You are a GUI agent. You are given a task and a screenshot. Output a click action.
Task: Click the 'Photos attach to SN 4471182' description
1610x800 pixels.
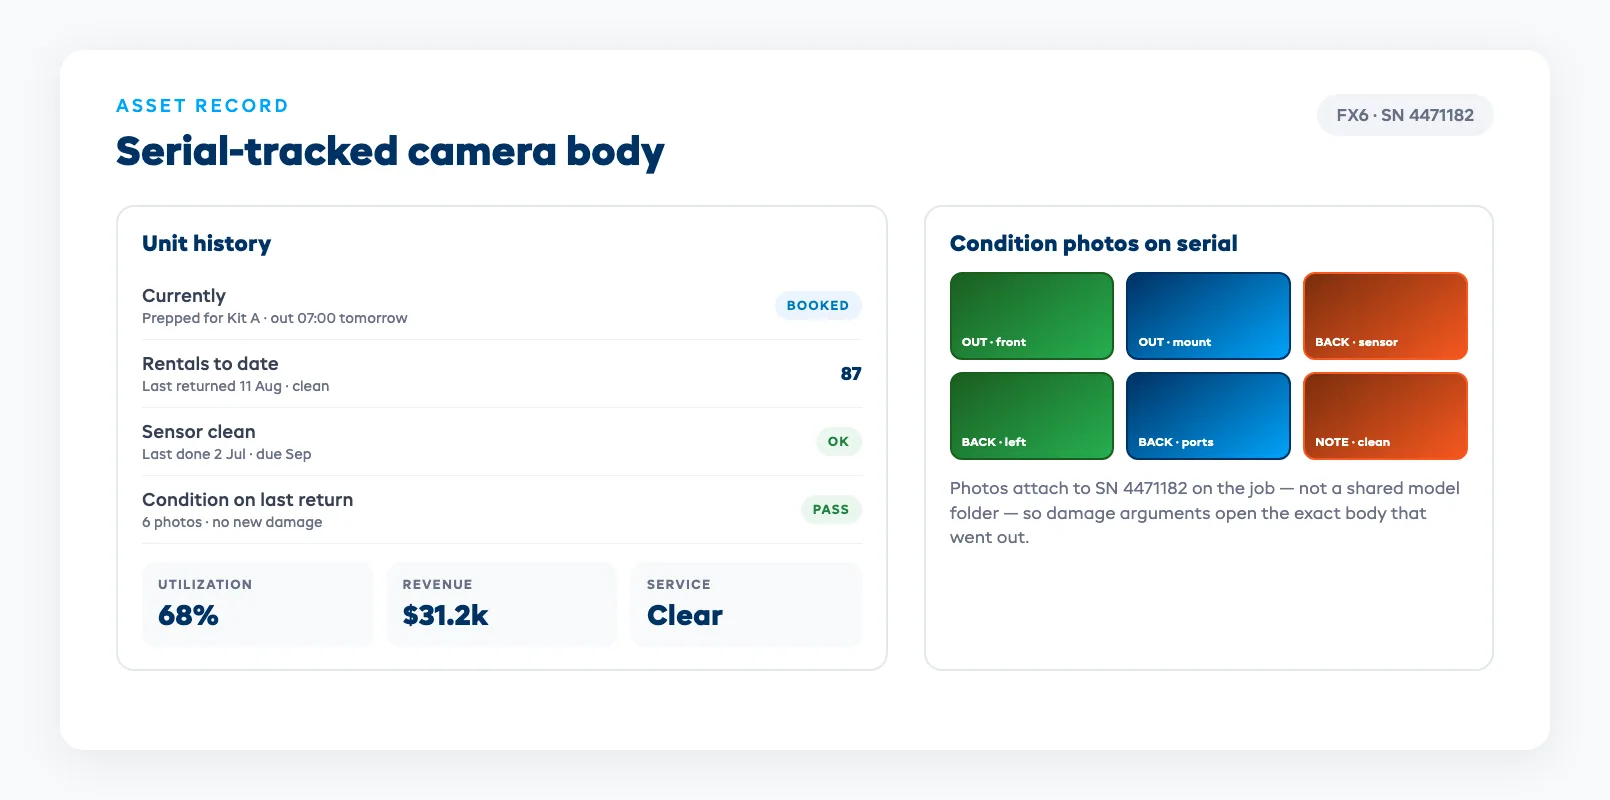(x=1205, y=513)
